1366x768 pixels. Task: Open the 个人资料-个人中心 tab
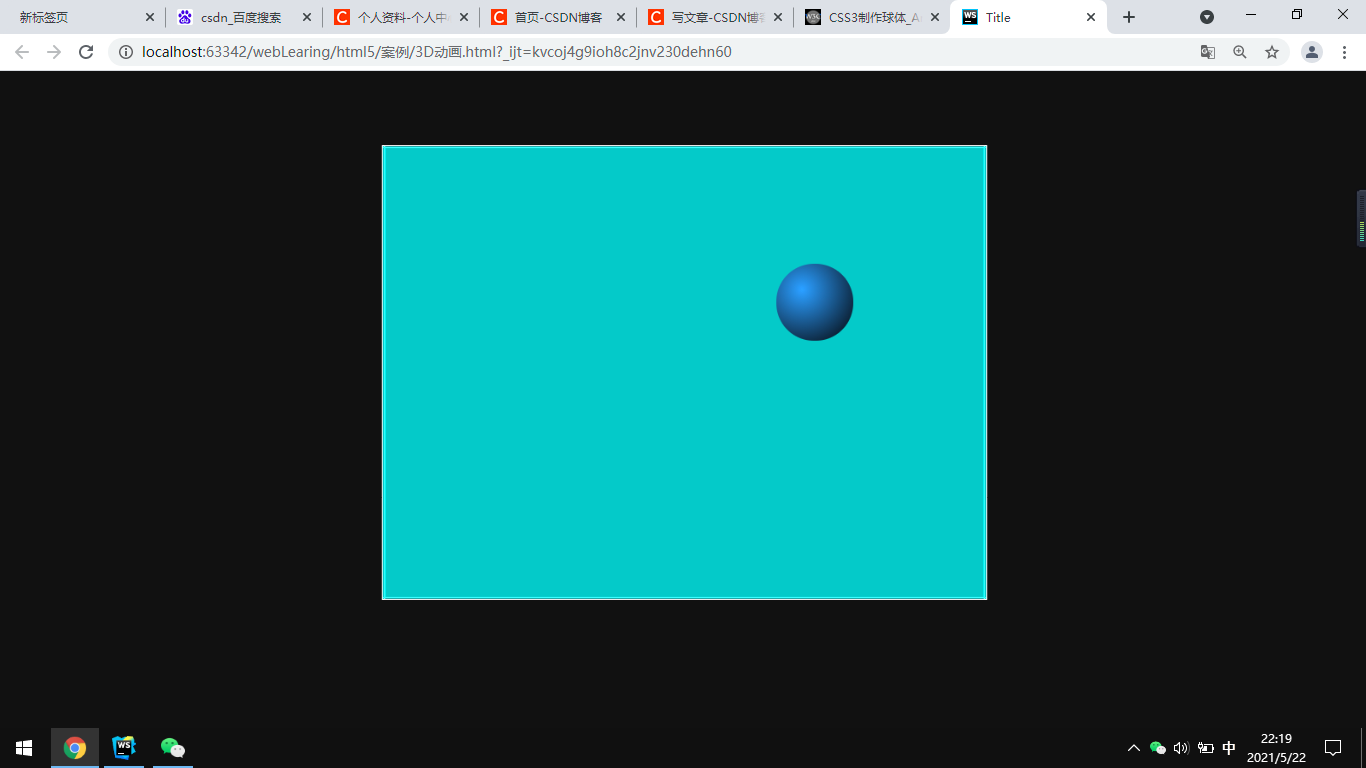(400, 17)
